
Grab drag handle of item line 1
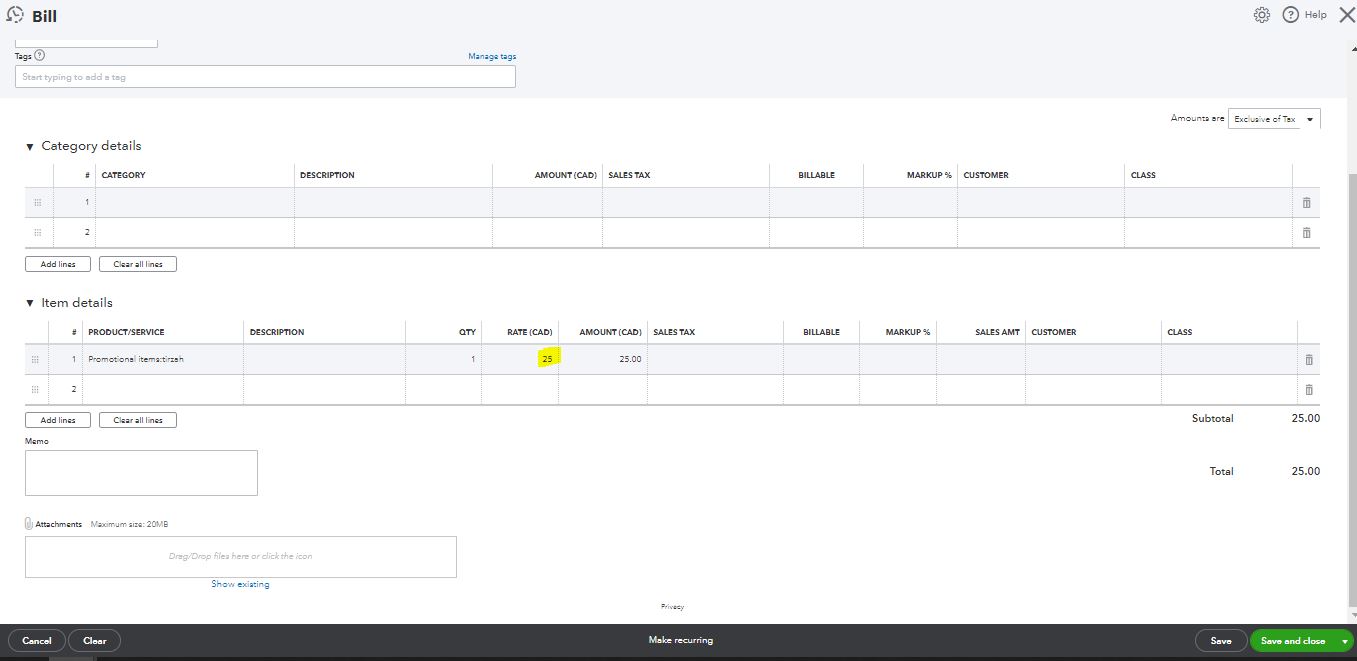pos(36,360)
